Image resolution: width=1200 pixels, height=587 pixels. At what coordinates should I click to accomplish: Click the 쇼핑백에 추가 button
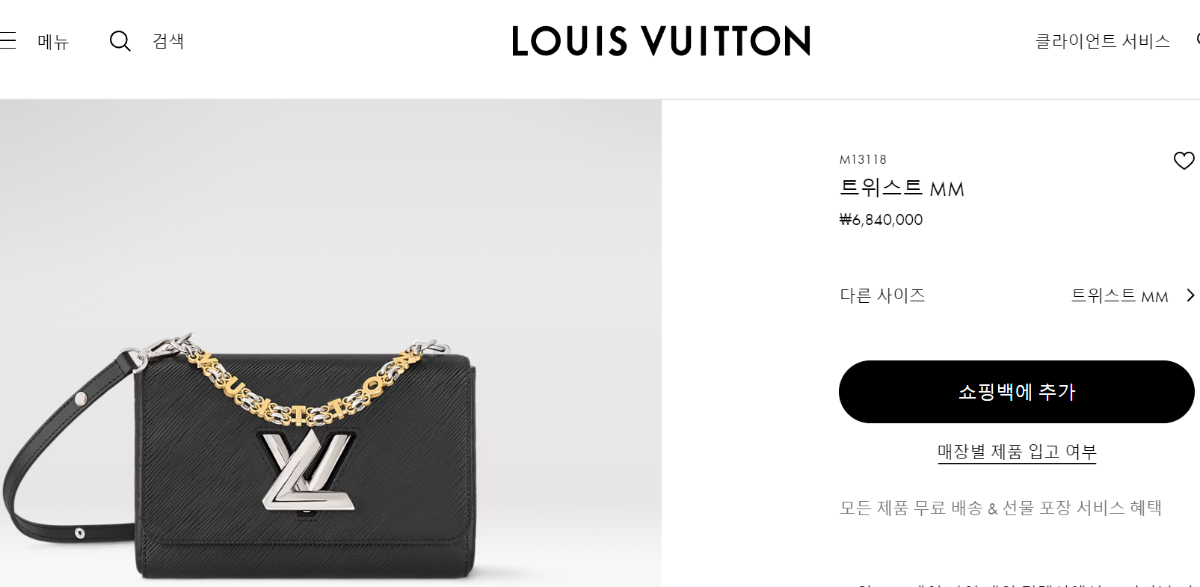tap(1016, 392)
